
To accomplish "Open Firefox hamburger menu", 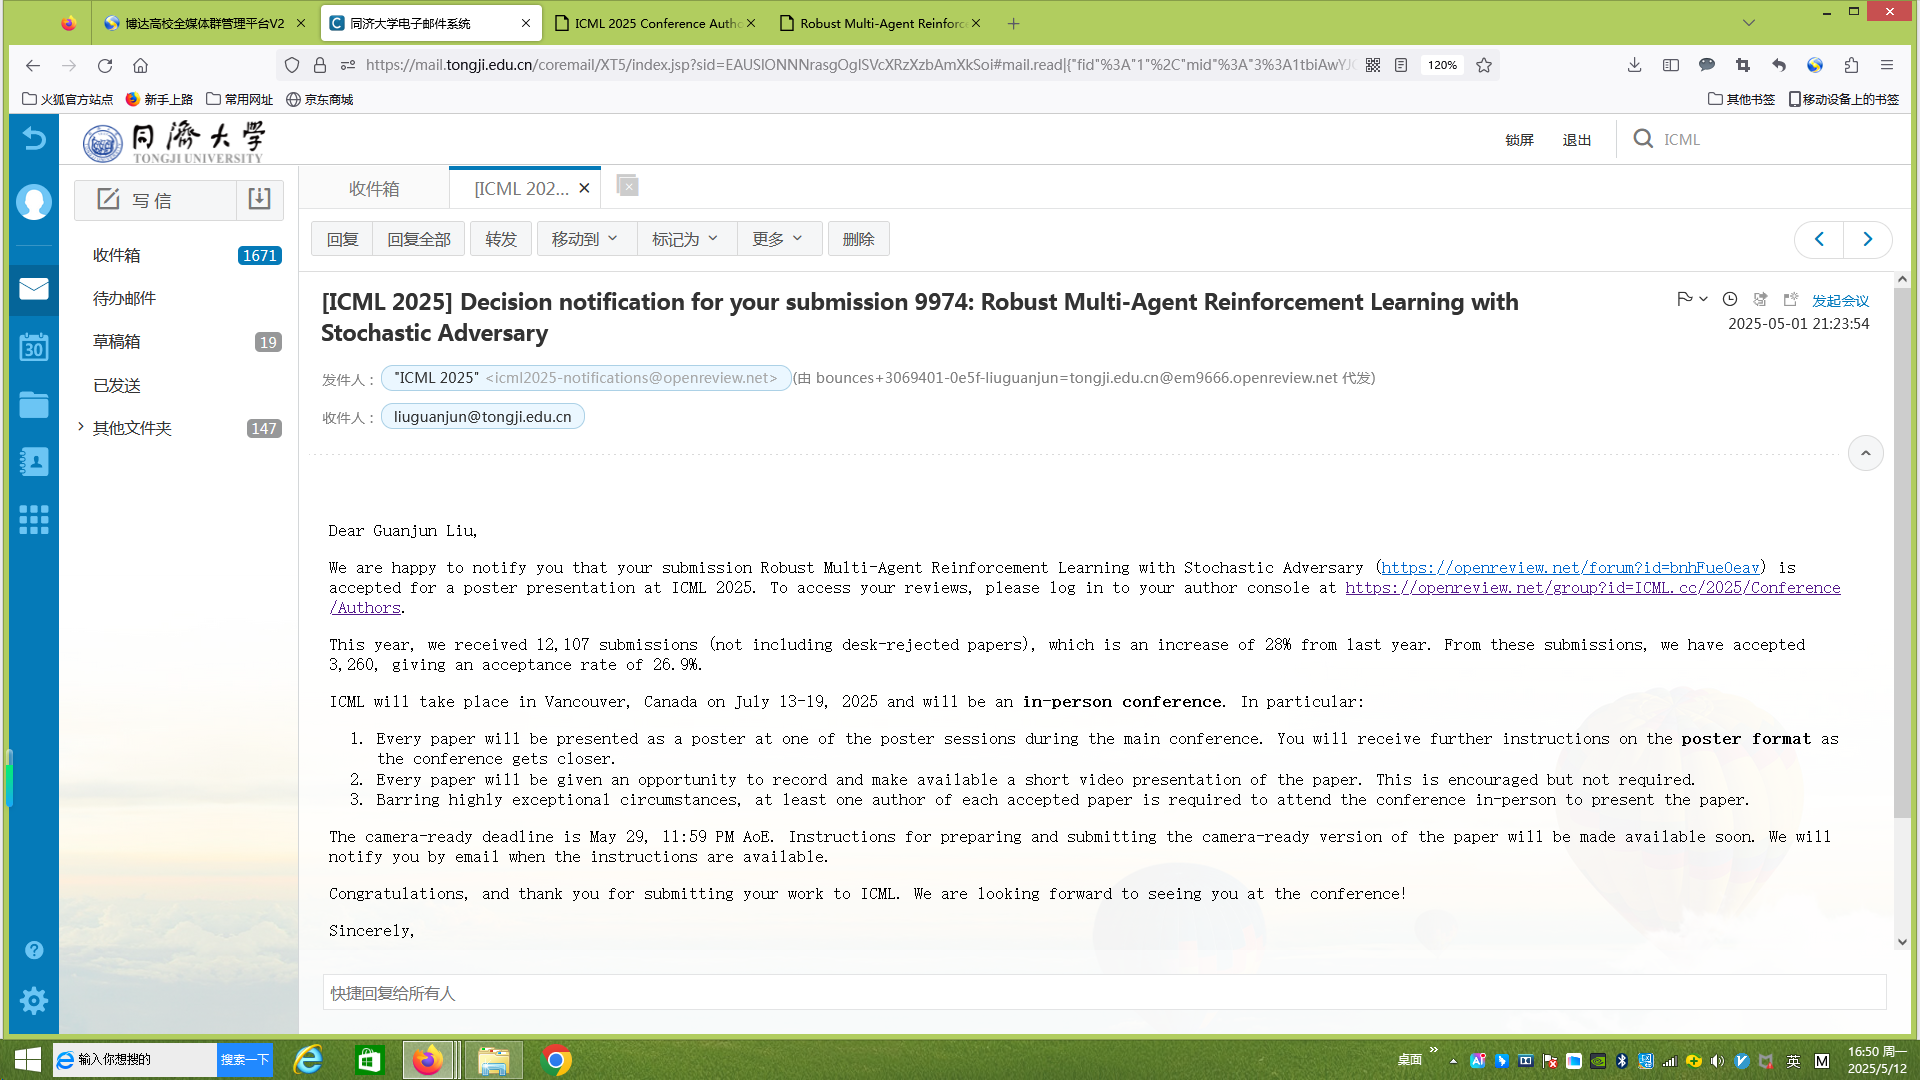I will (1887, 65).
